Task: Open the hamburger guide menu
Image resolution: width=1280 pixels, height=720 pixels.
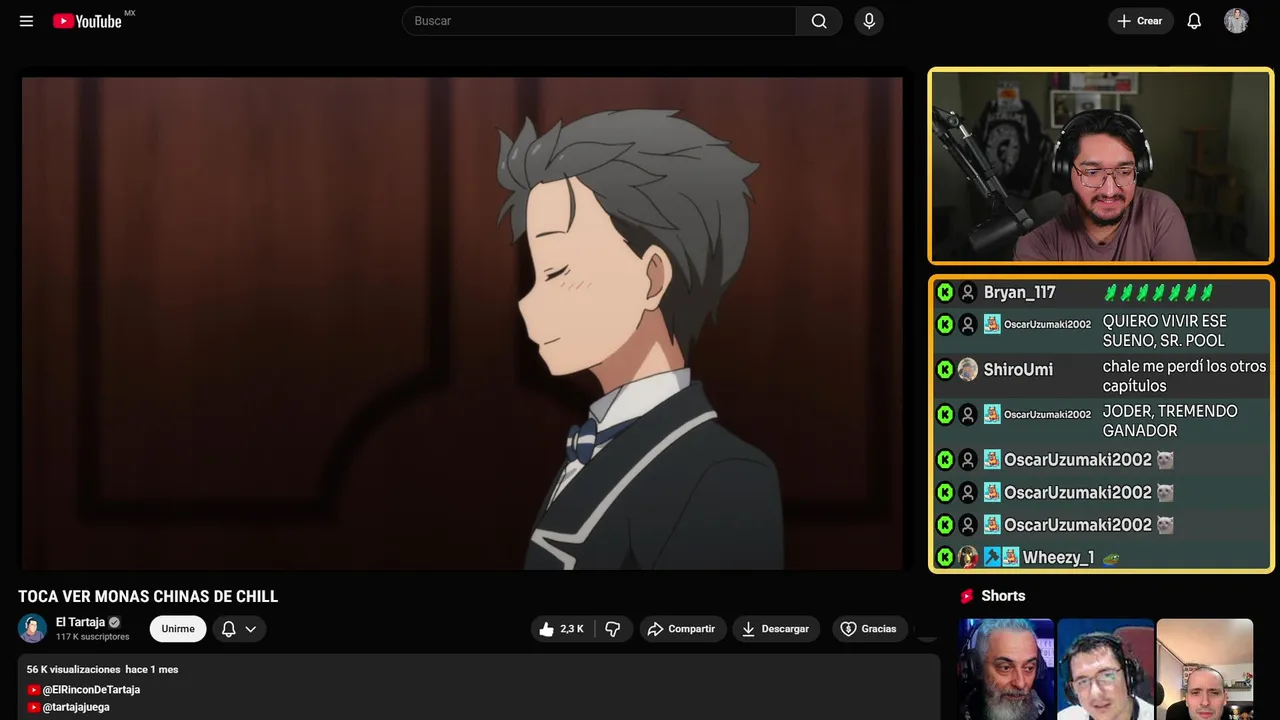Action: tap(26, 21)
